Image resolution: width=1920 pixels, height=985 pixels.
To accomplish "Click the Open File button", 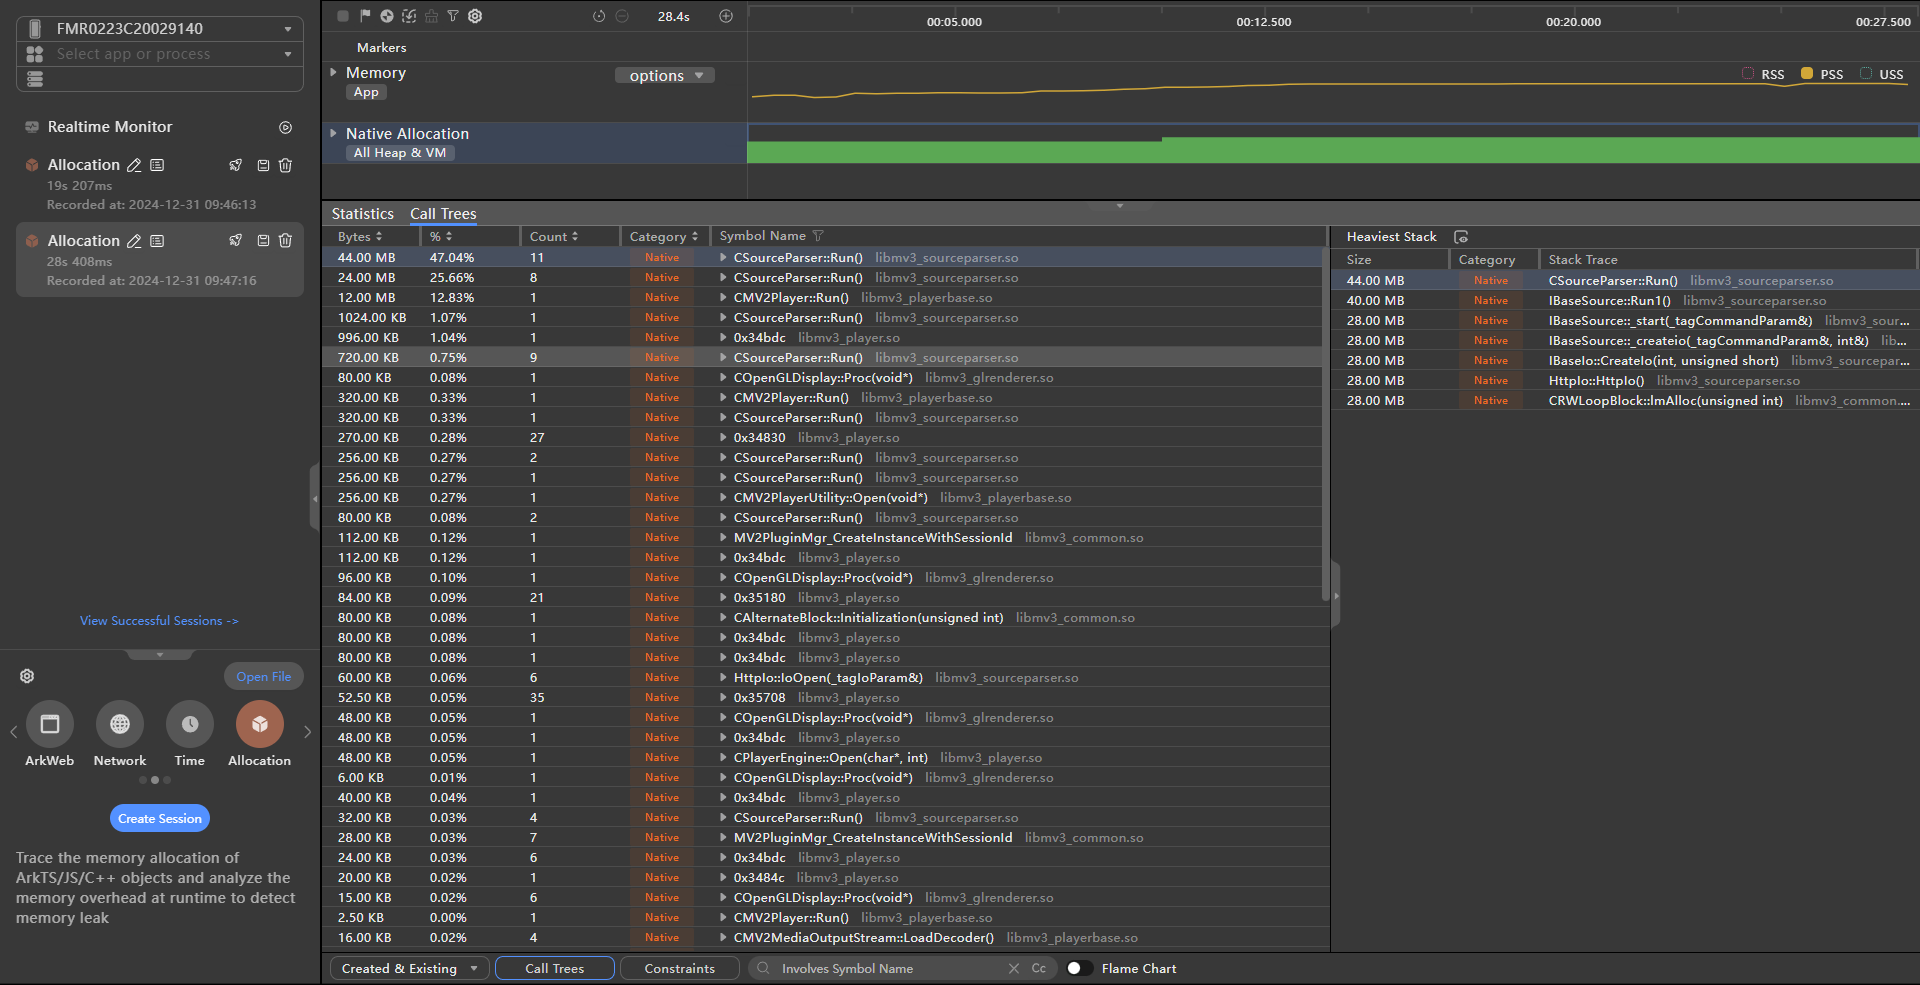I will [264, 676].
